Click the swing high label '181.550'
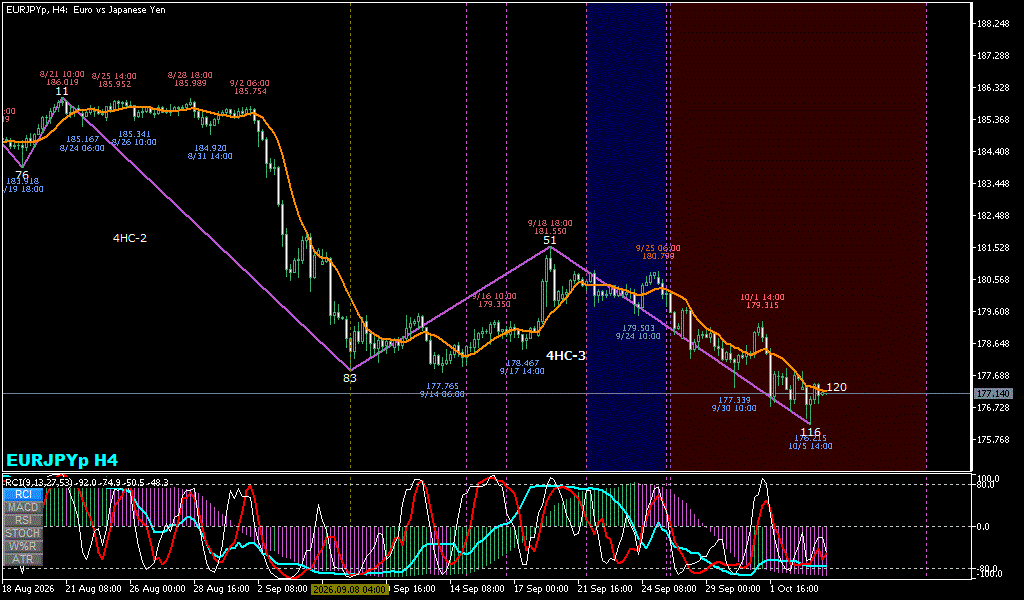The image size is (1024, 600). click(550, 231)
